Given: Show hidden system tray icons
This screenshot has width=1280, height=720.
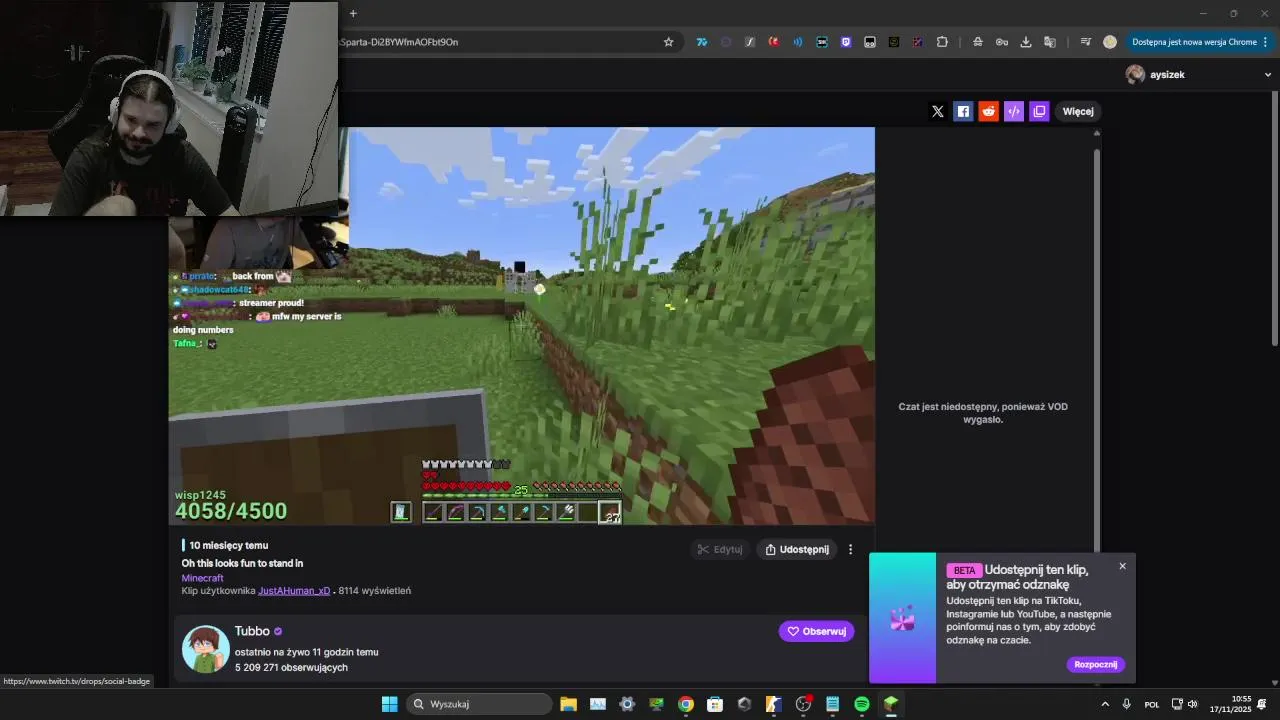Looking at the screenshot, I should click(1105, 704).
